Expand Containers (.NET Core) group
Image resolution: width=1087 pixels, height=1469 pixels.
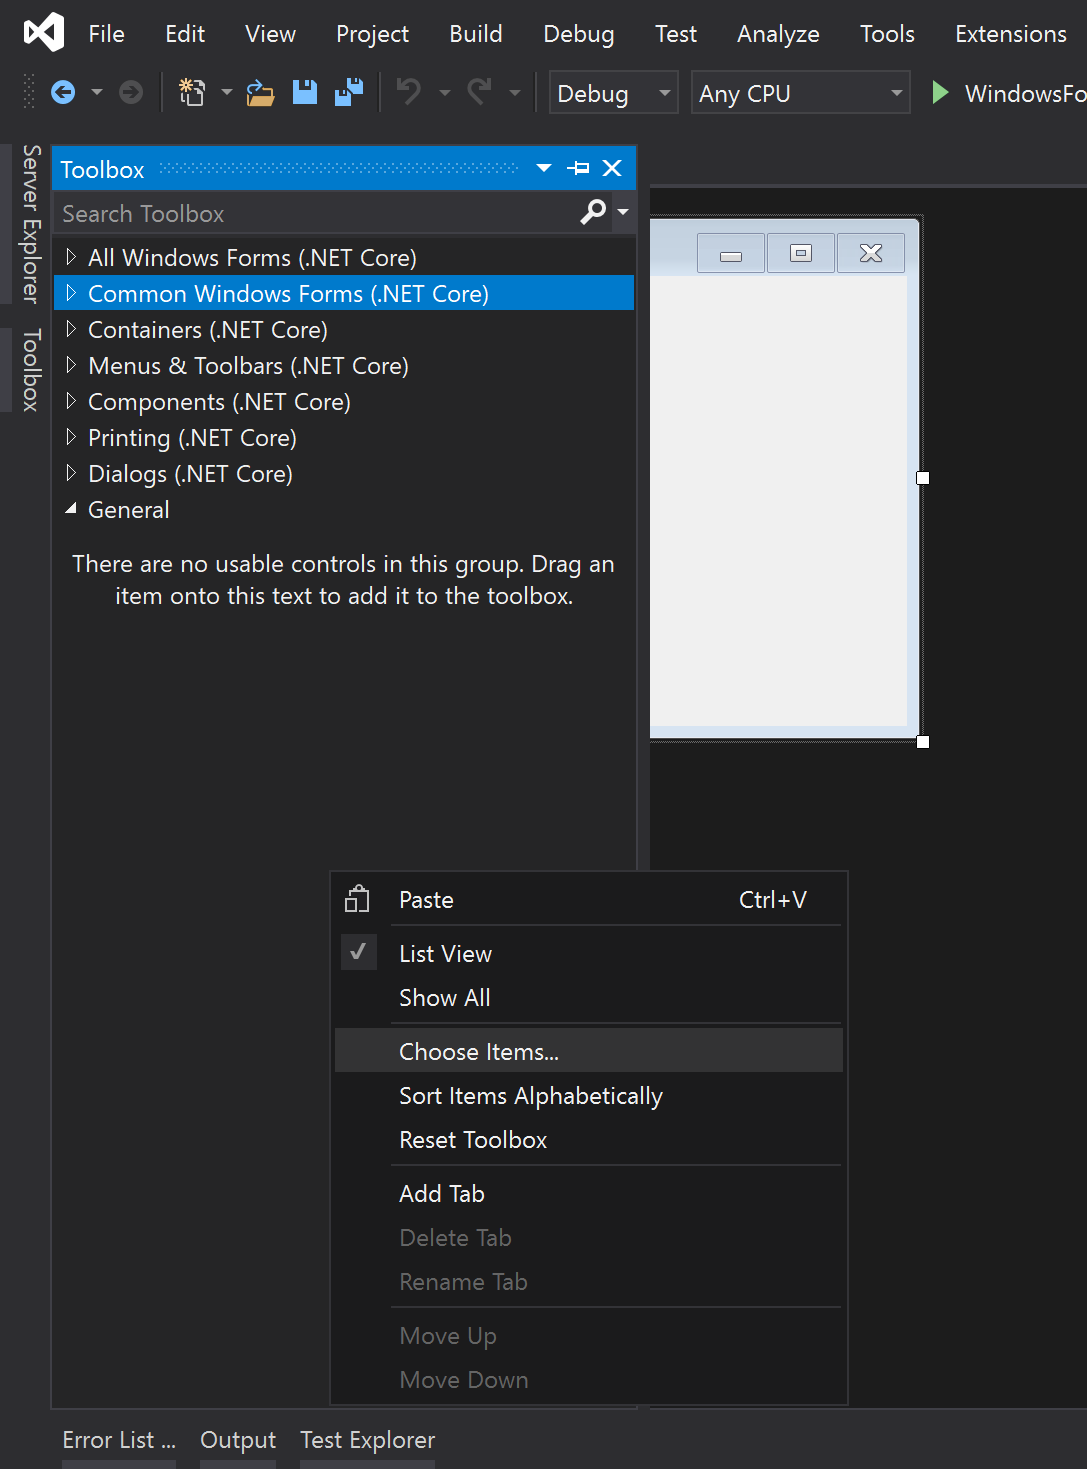(71, 328)
